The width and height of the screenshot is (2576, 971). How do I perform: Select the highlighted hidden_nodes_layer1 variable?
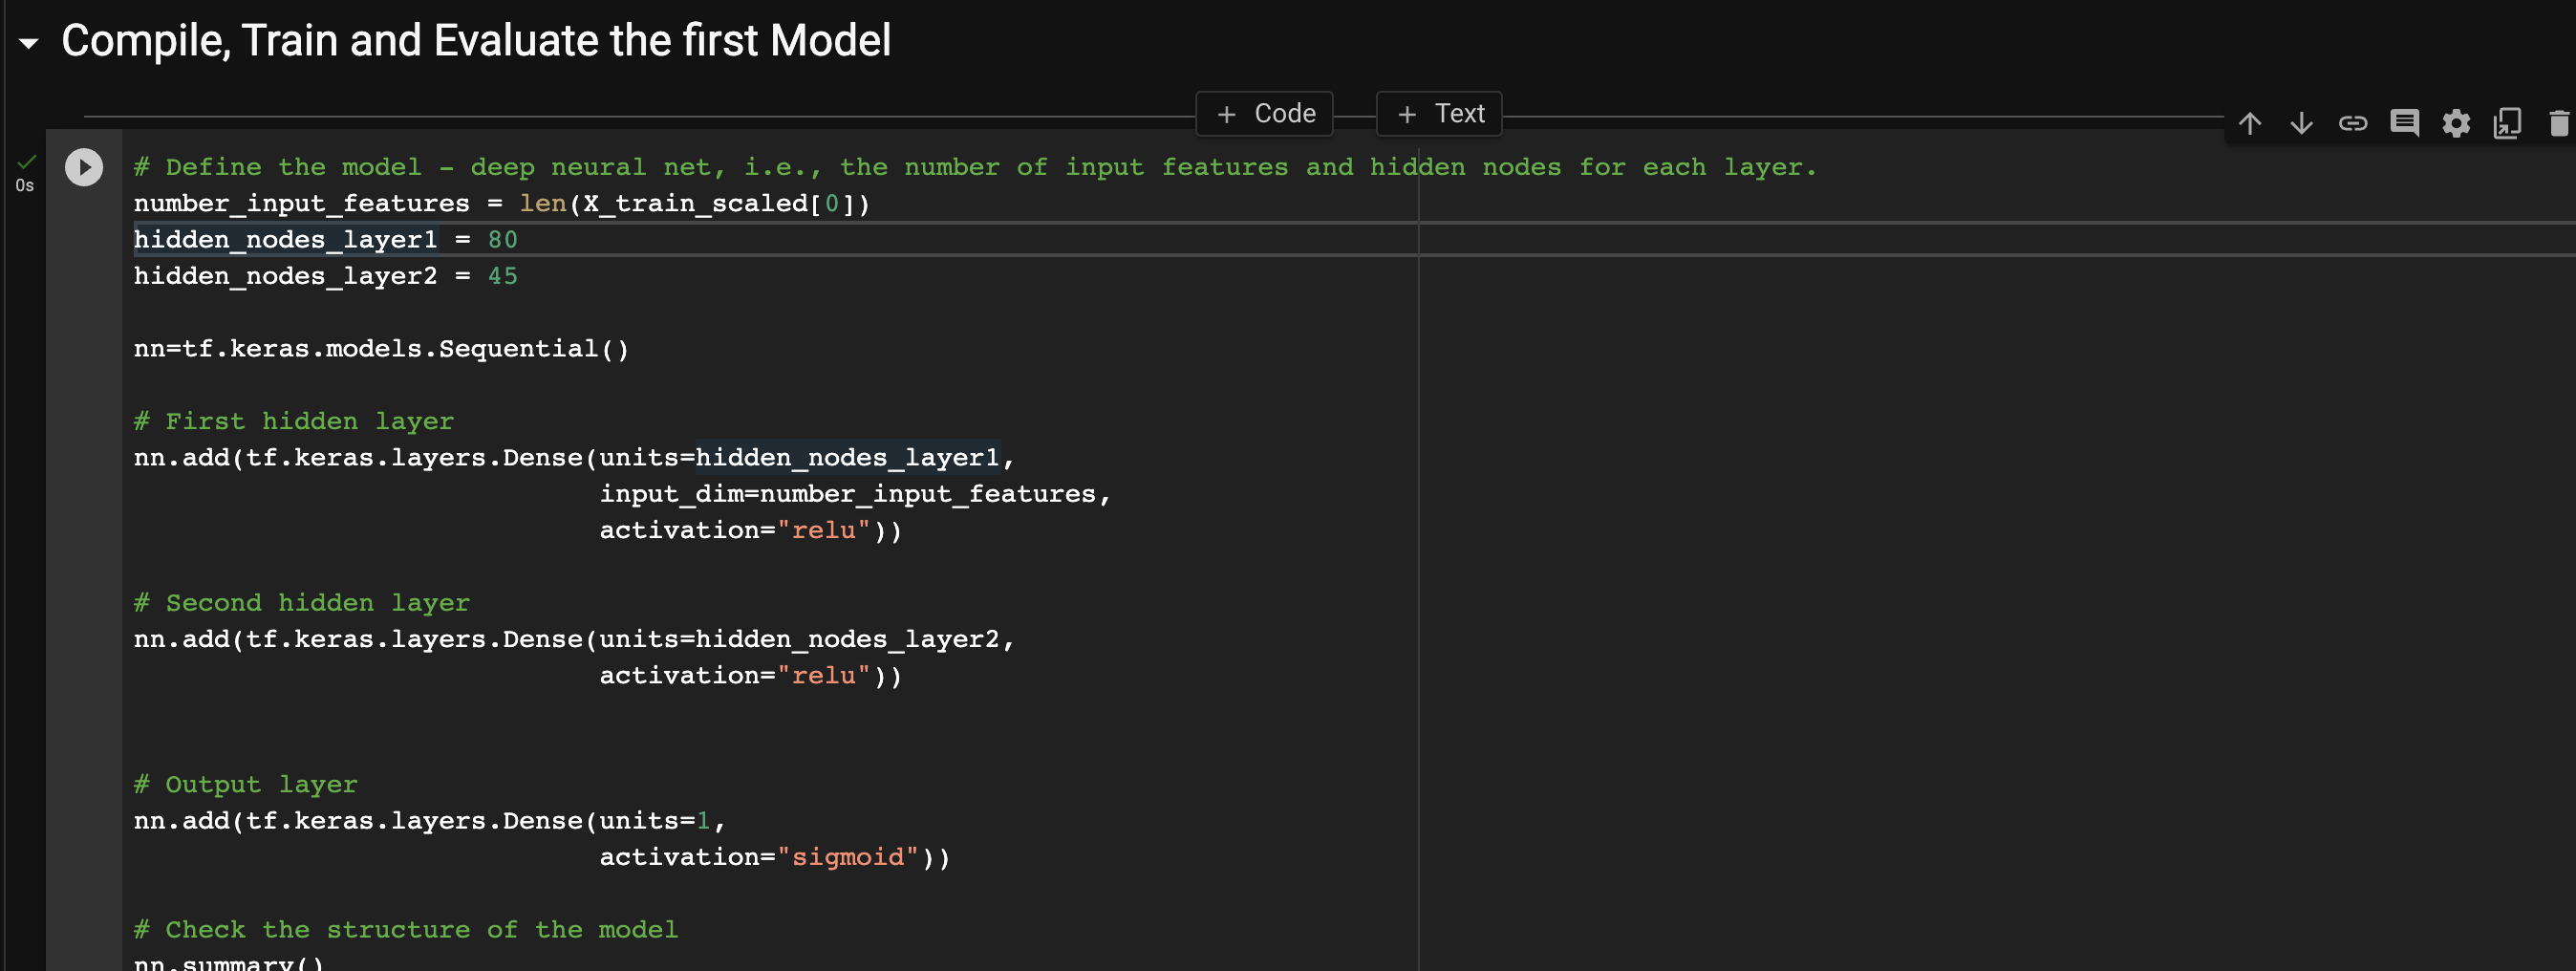[285, 239]
